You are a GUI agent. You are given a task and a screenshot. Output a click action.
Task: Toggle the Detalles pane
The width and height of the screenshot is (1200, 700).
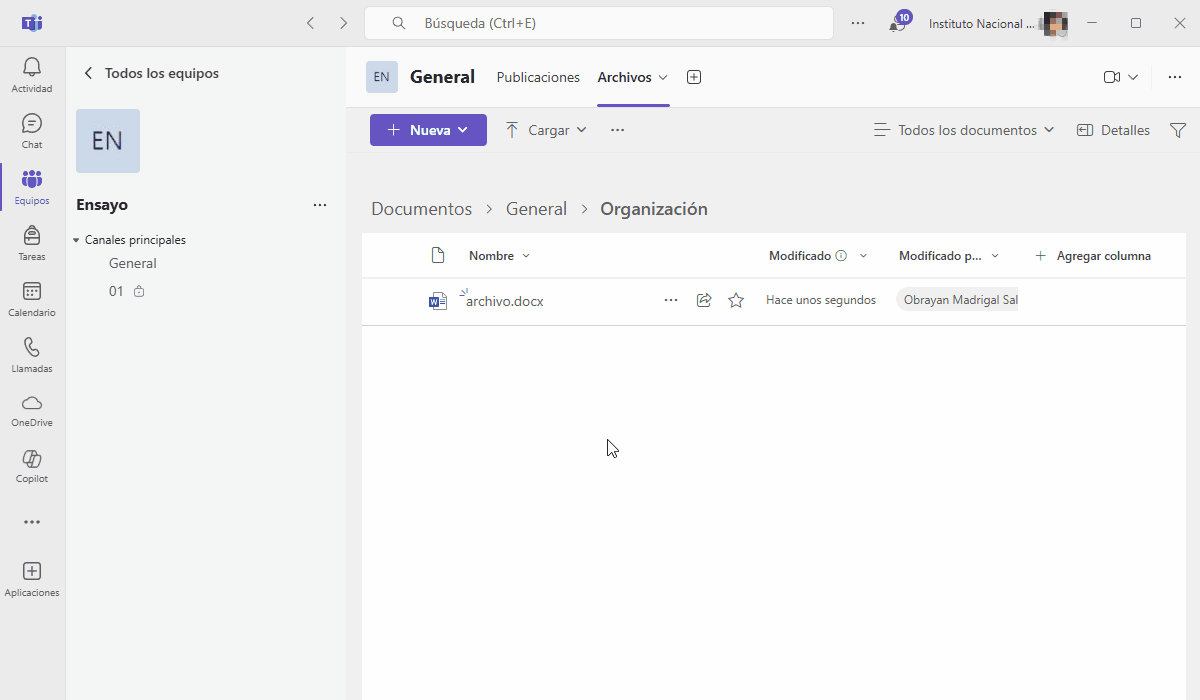pyautogui.click(x=1113, y=130)
